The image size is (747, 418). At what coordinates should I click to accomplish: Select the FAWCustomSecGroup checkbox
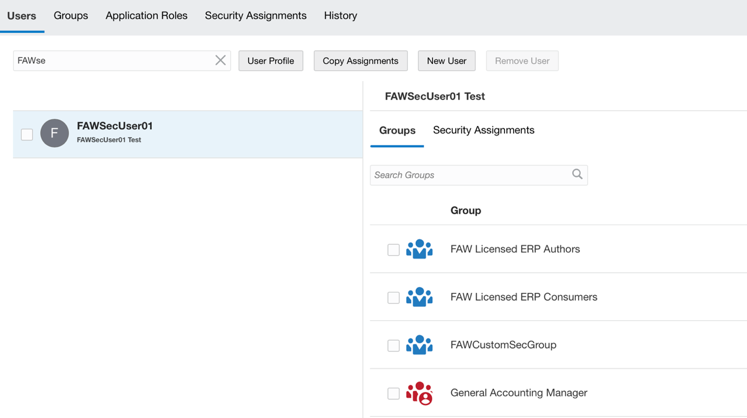click(393, 346)
